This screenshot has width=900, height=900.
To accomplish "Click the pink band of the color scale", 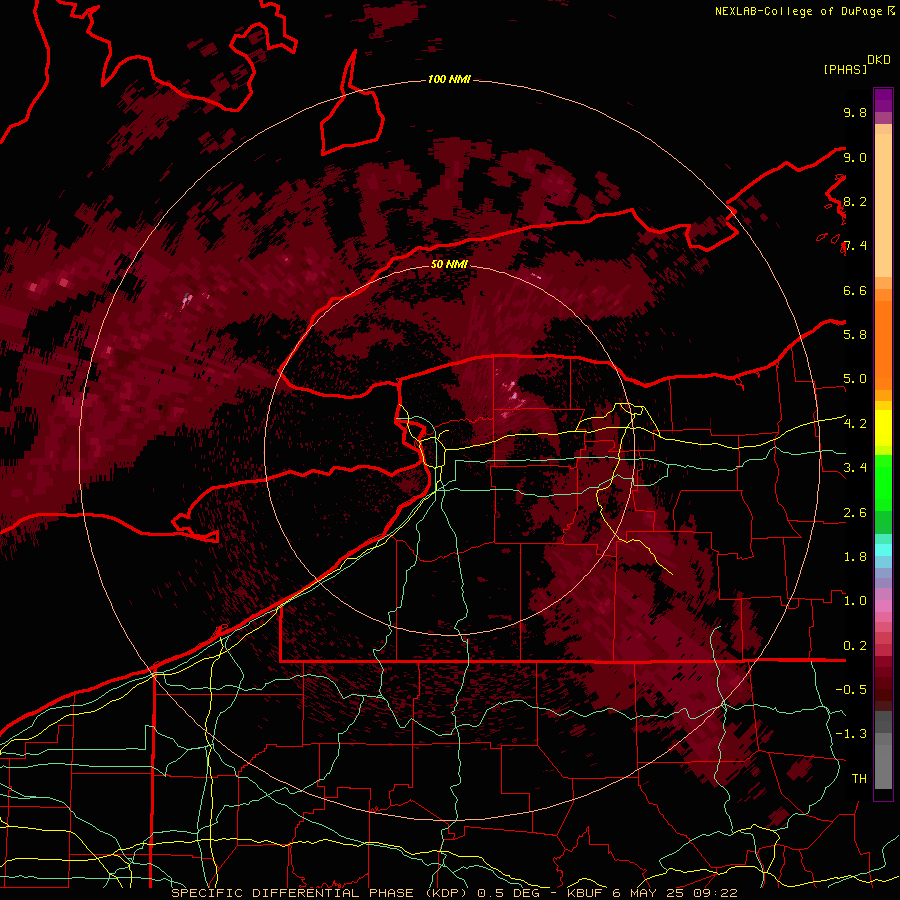I will pyautogui.click(x=883, y=606).
